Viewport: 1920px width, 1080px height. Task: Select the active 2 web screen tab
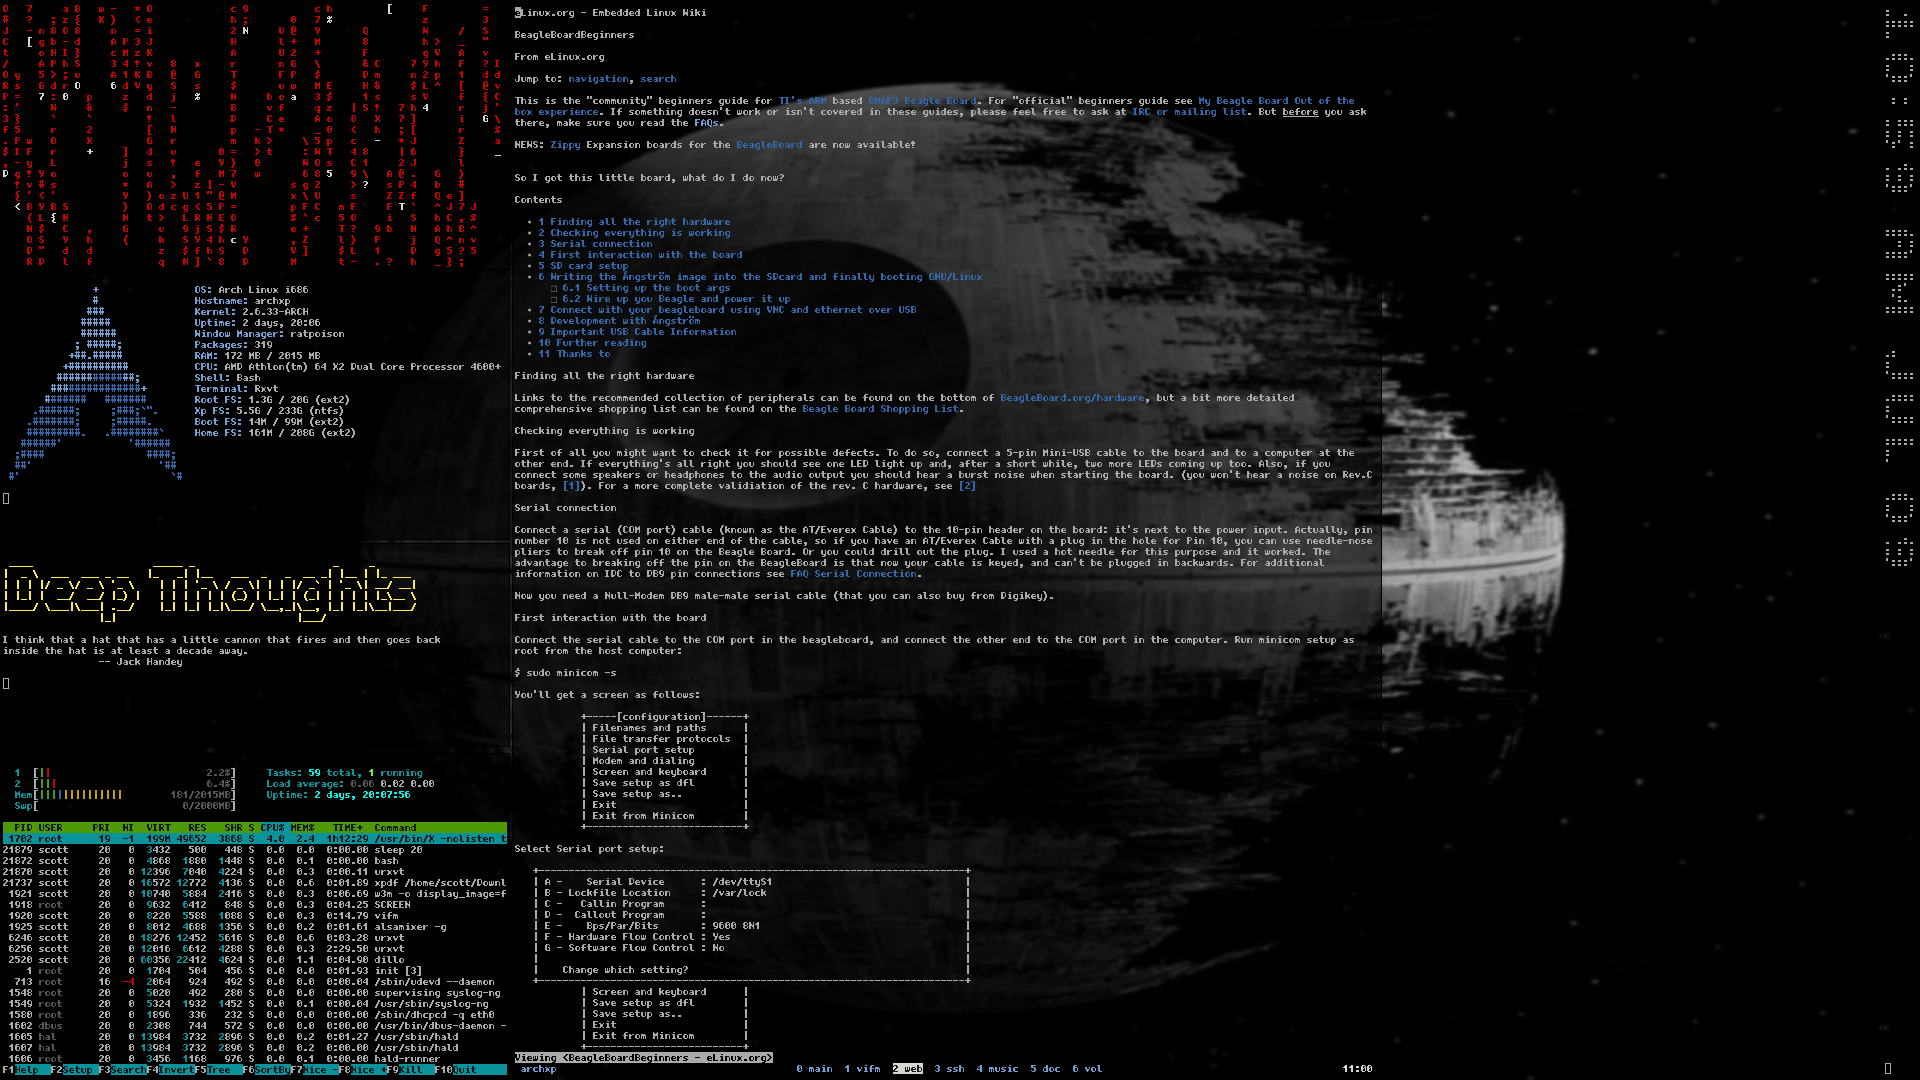[908, 1069]
